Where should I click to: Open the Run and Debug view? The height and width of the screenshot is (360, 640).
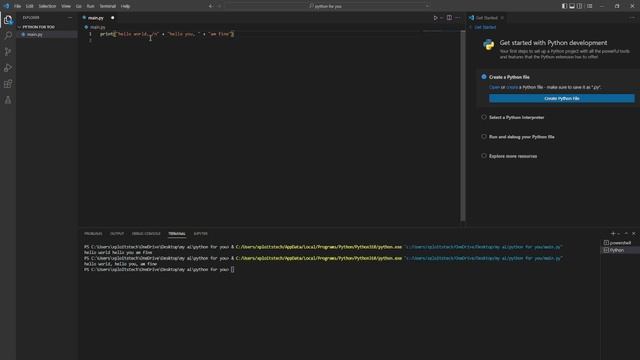[8, 68]
